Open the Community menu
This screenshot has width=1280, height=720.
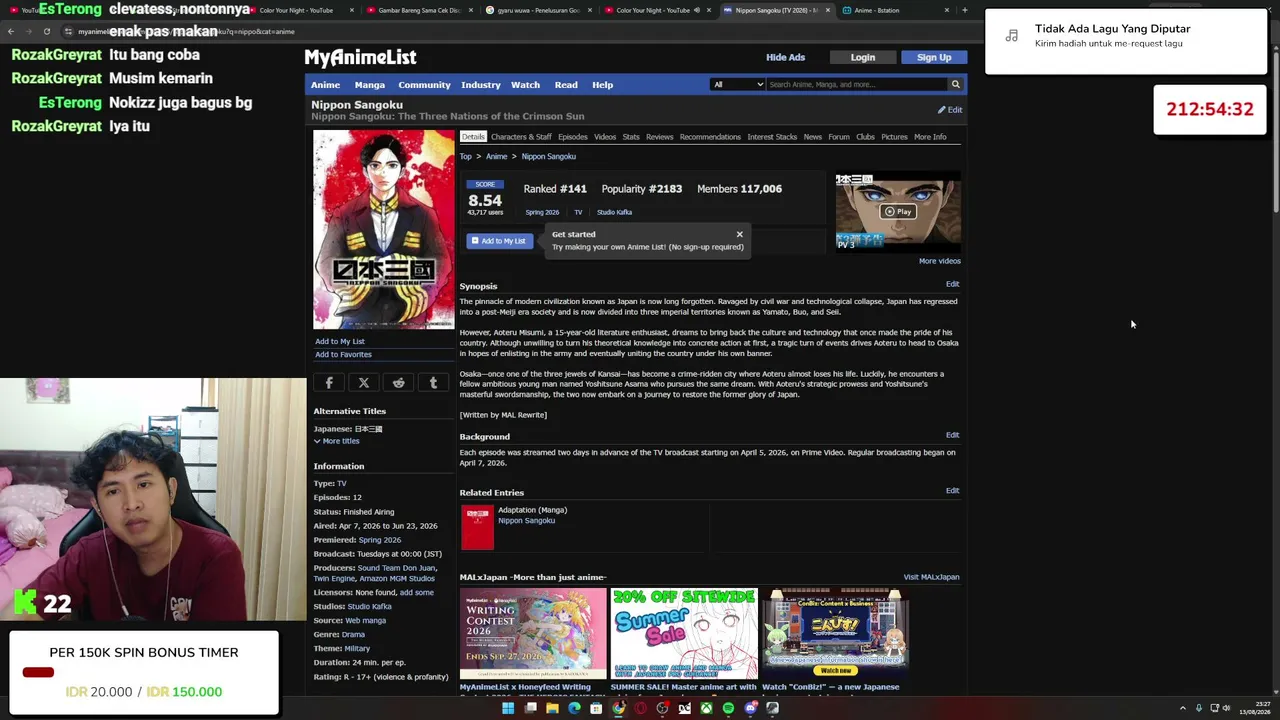(424, 85)
